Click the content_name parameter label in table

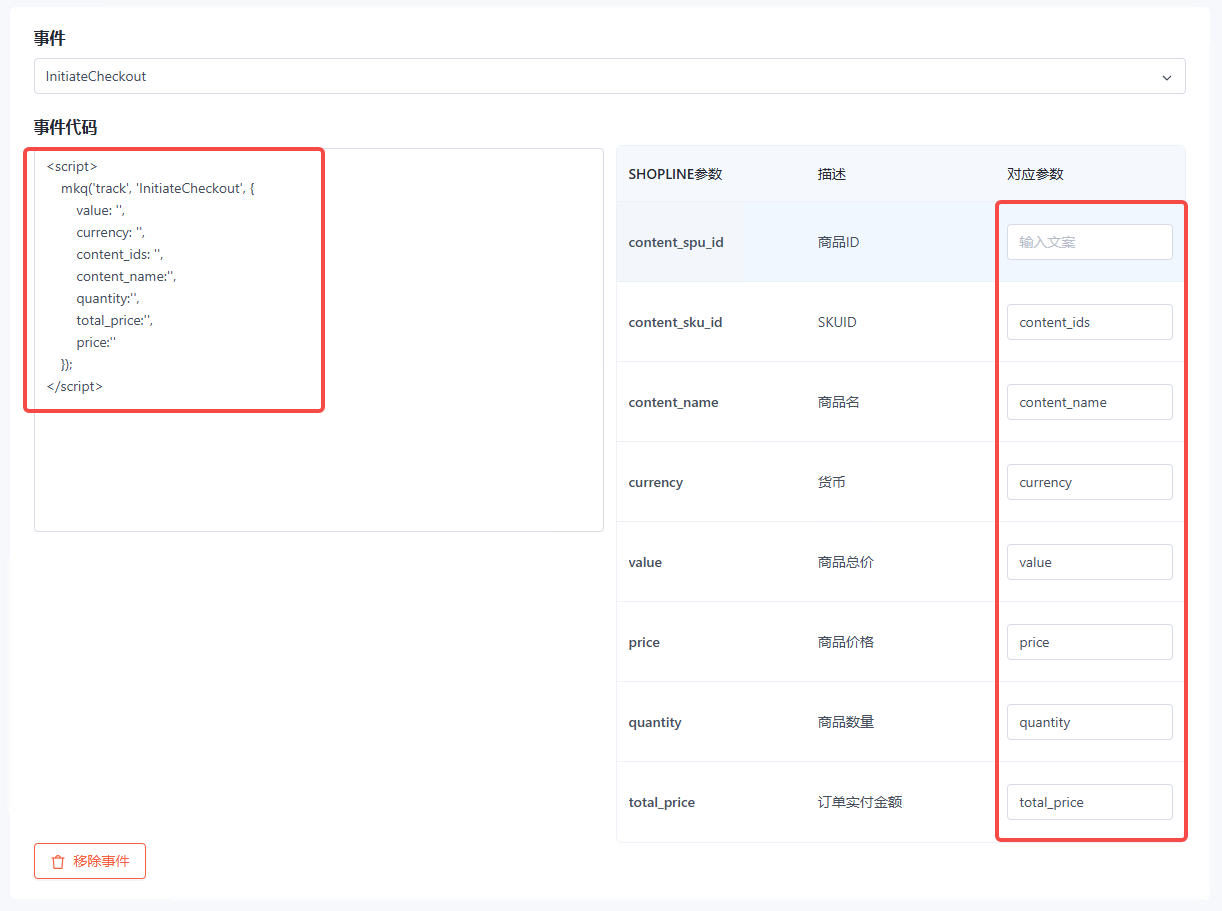673,402
